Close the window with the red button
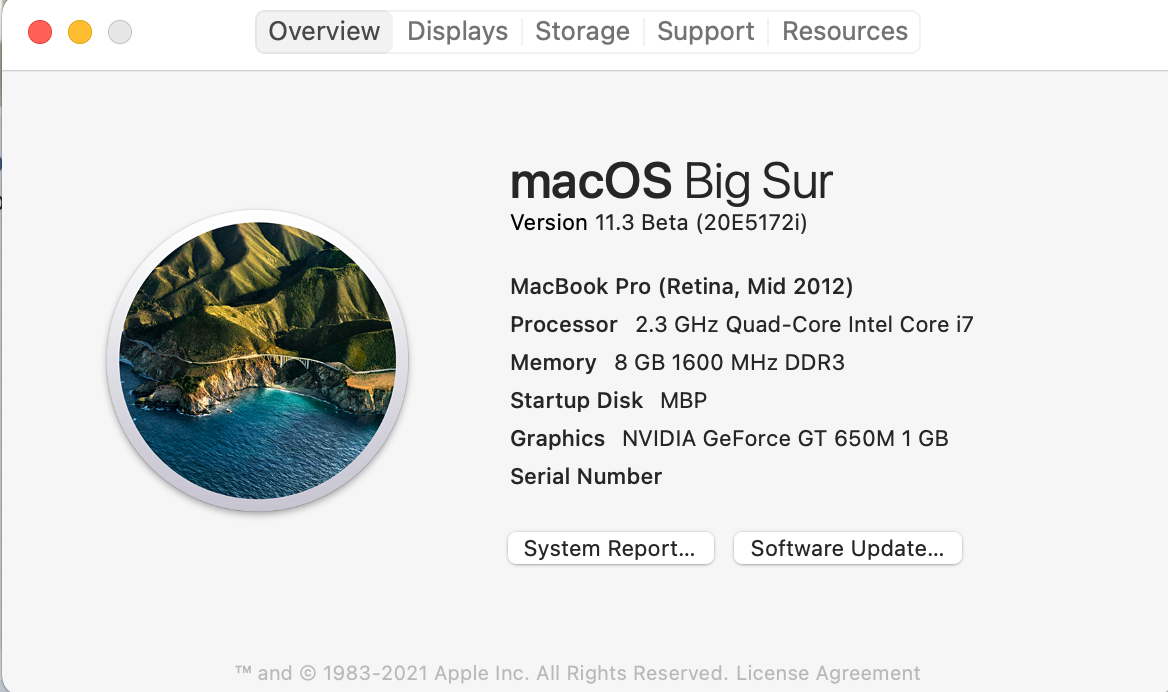The width and height of the screenshot is (1168, 692). coord(40,32)
